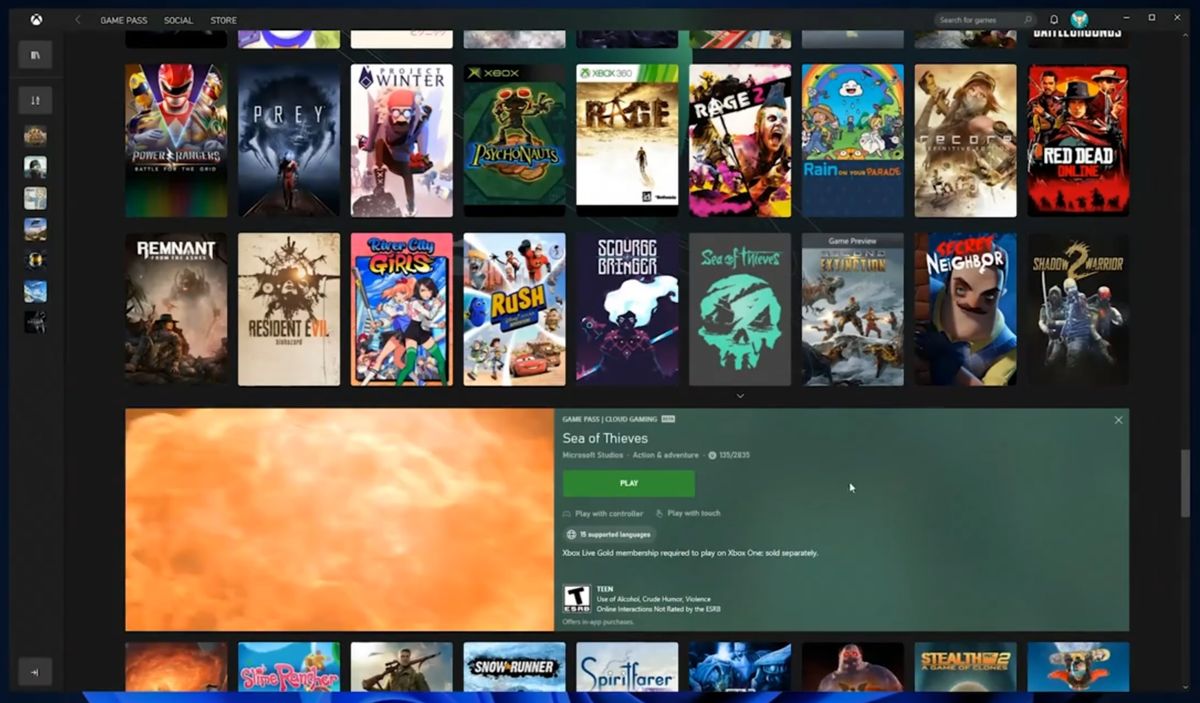Image resolution: width=1200 pixels, height=703 pixels.
Task: Expand the 15 supported languages list
Action: pos(611,535)
